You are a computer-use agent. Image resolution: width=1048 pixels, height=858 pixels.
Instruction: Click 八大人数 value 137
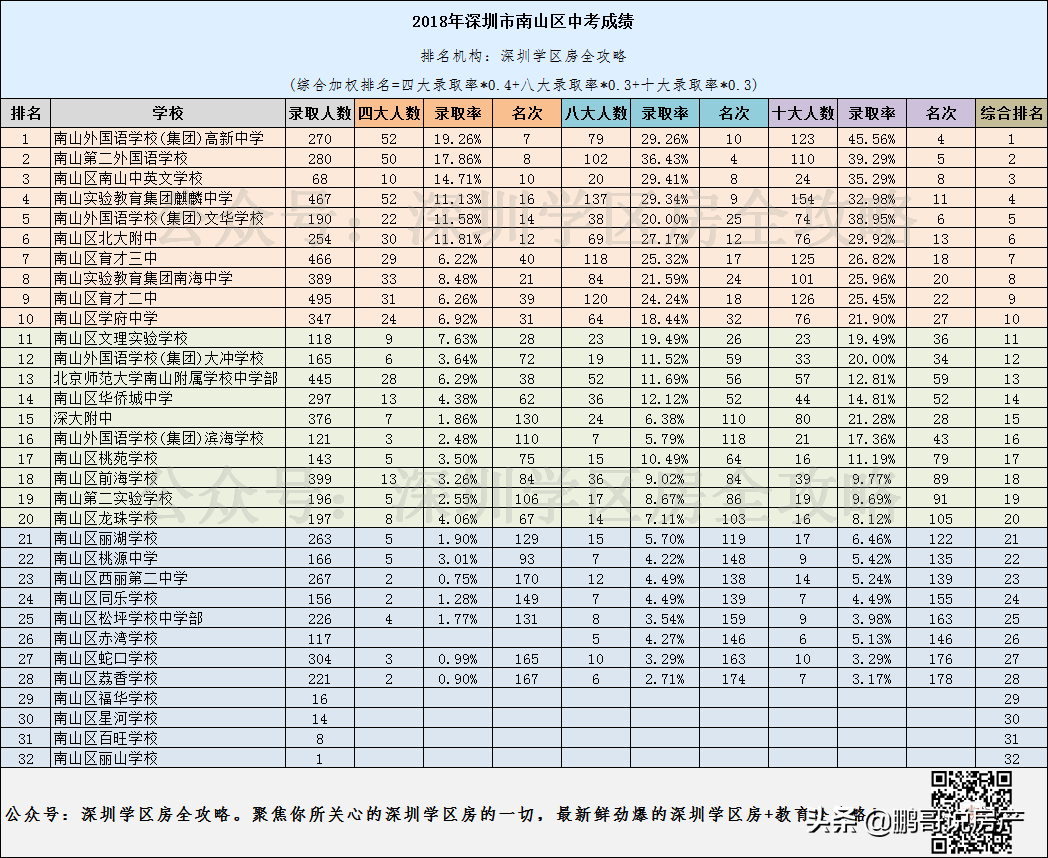tap(596, 199)
